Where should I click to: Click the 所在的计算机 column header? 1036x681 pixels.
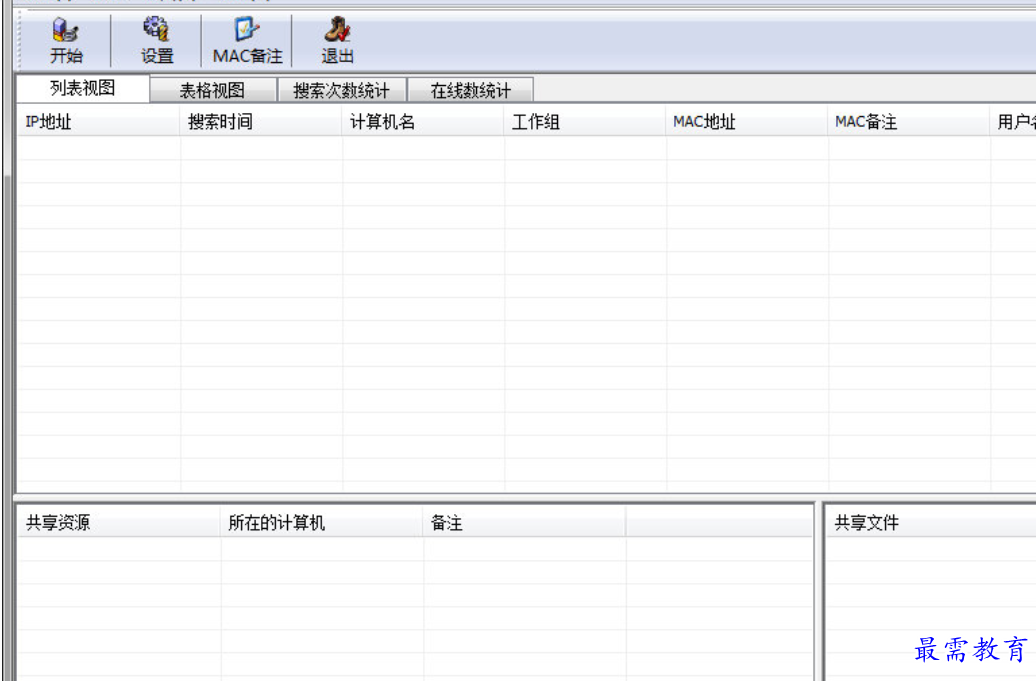[322, 523]
